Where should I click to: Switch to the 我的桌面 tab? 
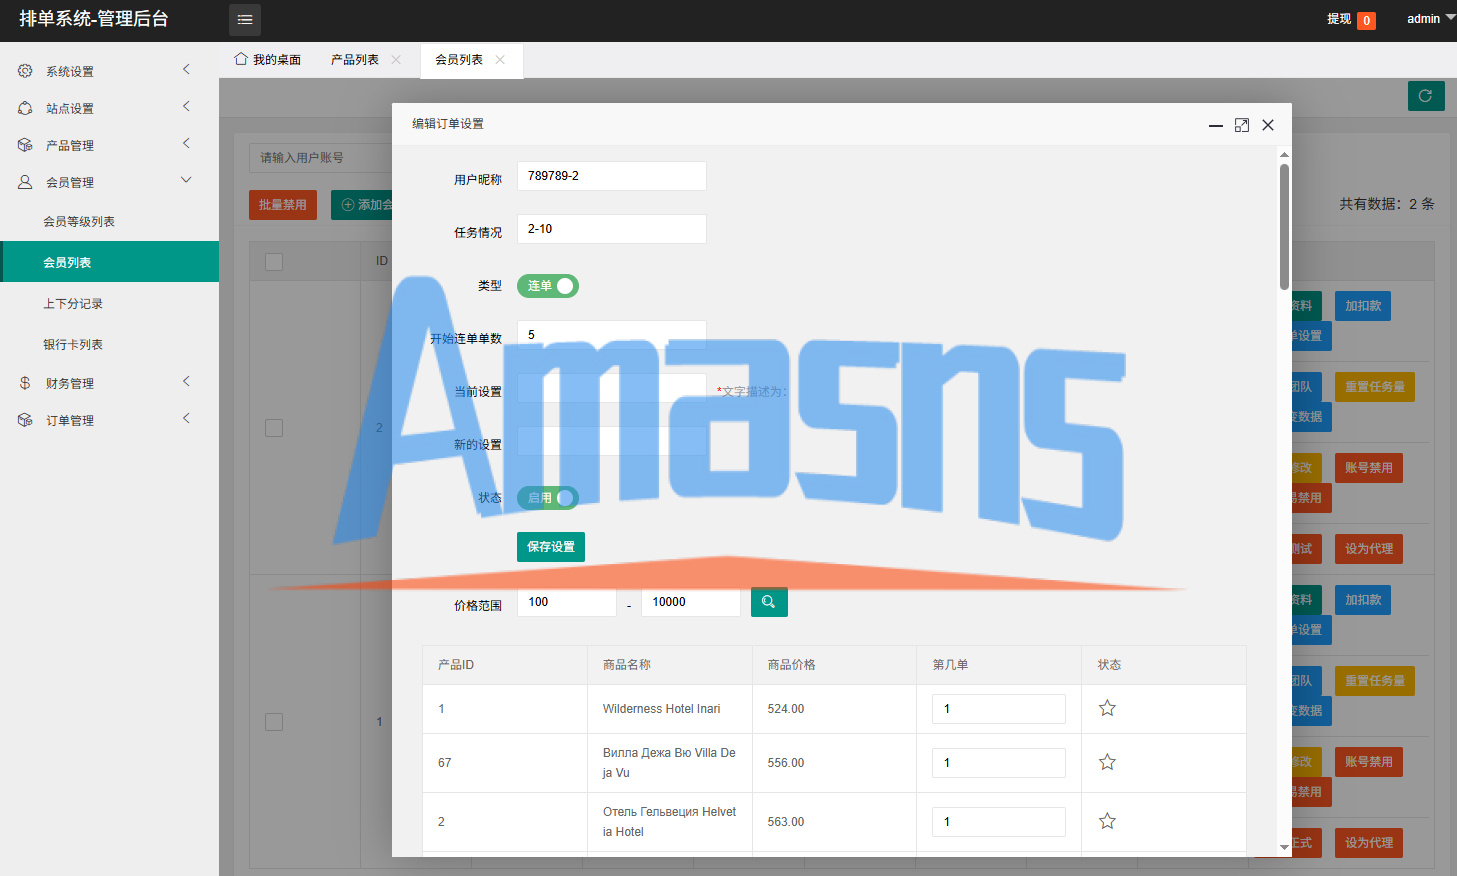[x=267, y=60]
